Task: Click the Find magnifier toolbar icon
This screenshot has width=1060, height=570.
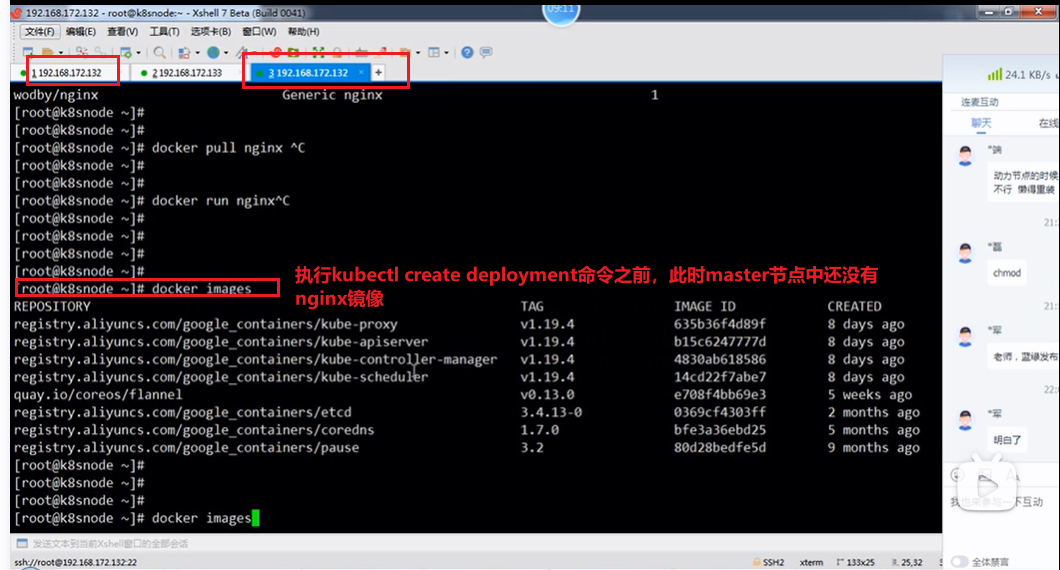Action: click(160, 52)
